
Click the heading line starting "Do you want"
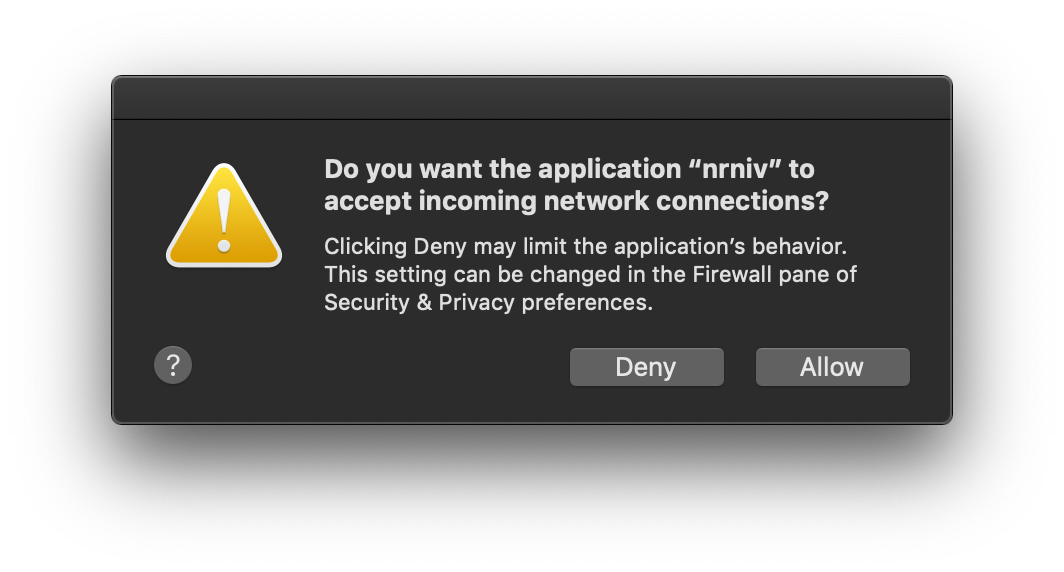click(x=569, y=169)
